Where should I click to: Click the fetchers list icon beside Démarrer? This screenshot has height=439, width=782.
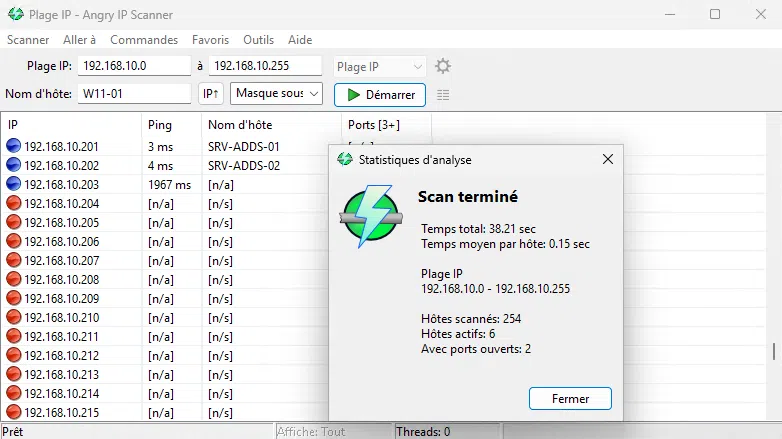tap(443, 94)
